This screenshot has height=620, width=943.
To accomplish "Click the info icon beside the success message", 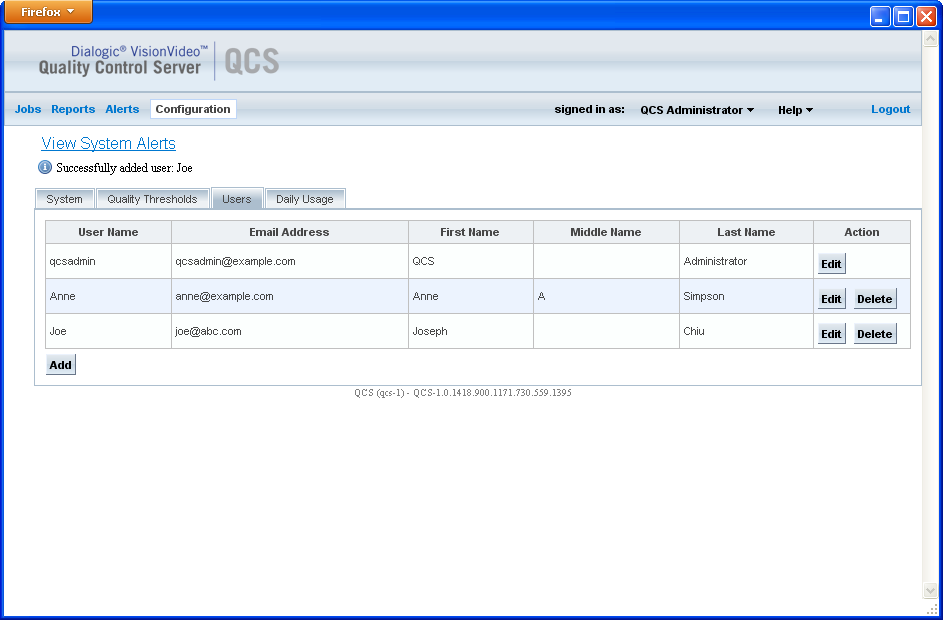I will coord(43,167).
